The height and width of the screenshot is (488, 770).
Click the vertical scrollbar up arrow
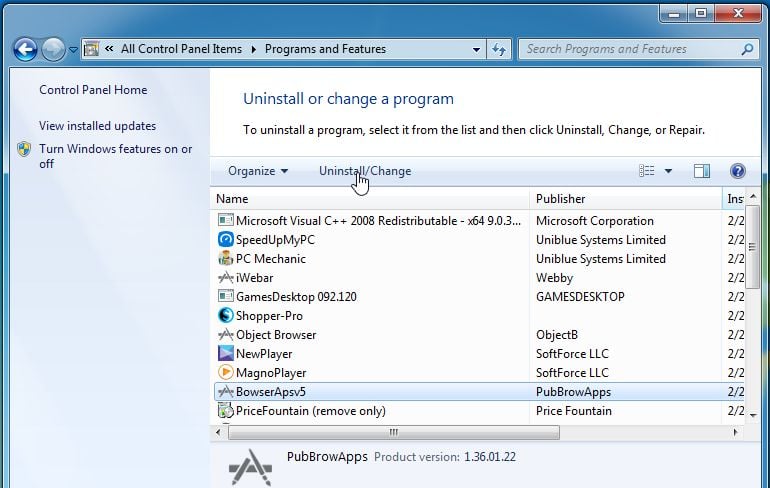(753, 196)
